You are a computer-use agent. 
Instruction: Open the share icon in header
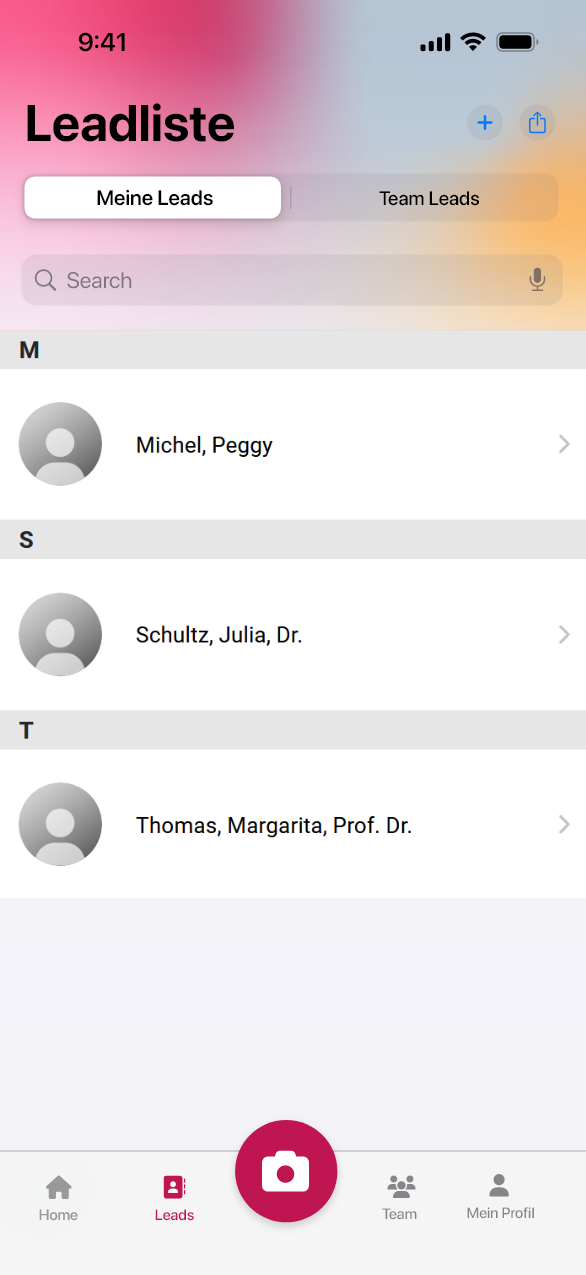coord(537,123)
